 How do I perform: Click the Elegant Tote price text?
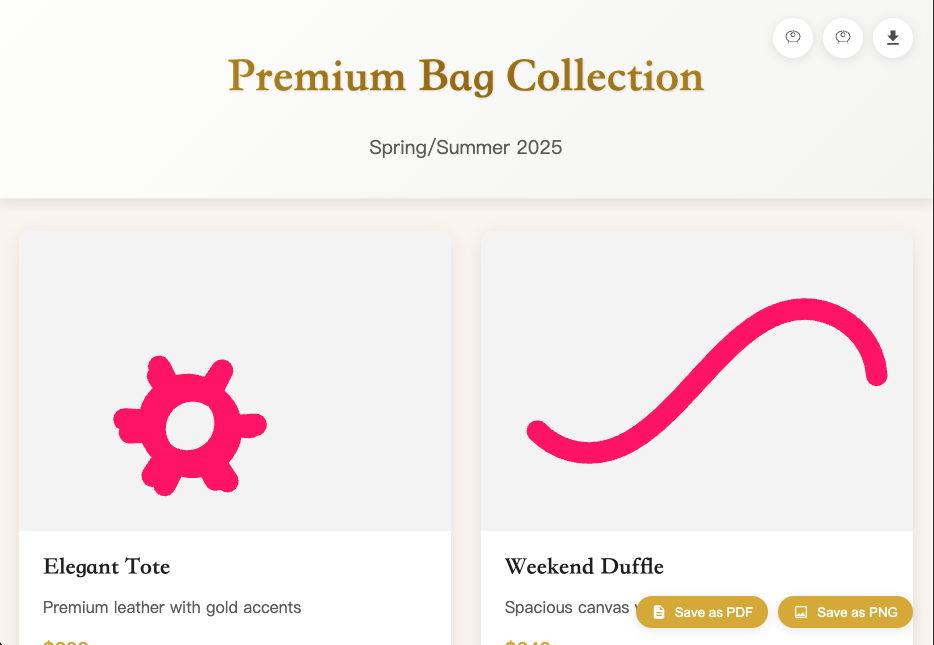66,642
